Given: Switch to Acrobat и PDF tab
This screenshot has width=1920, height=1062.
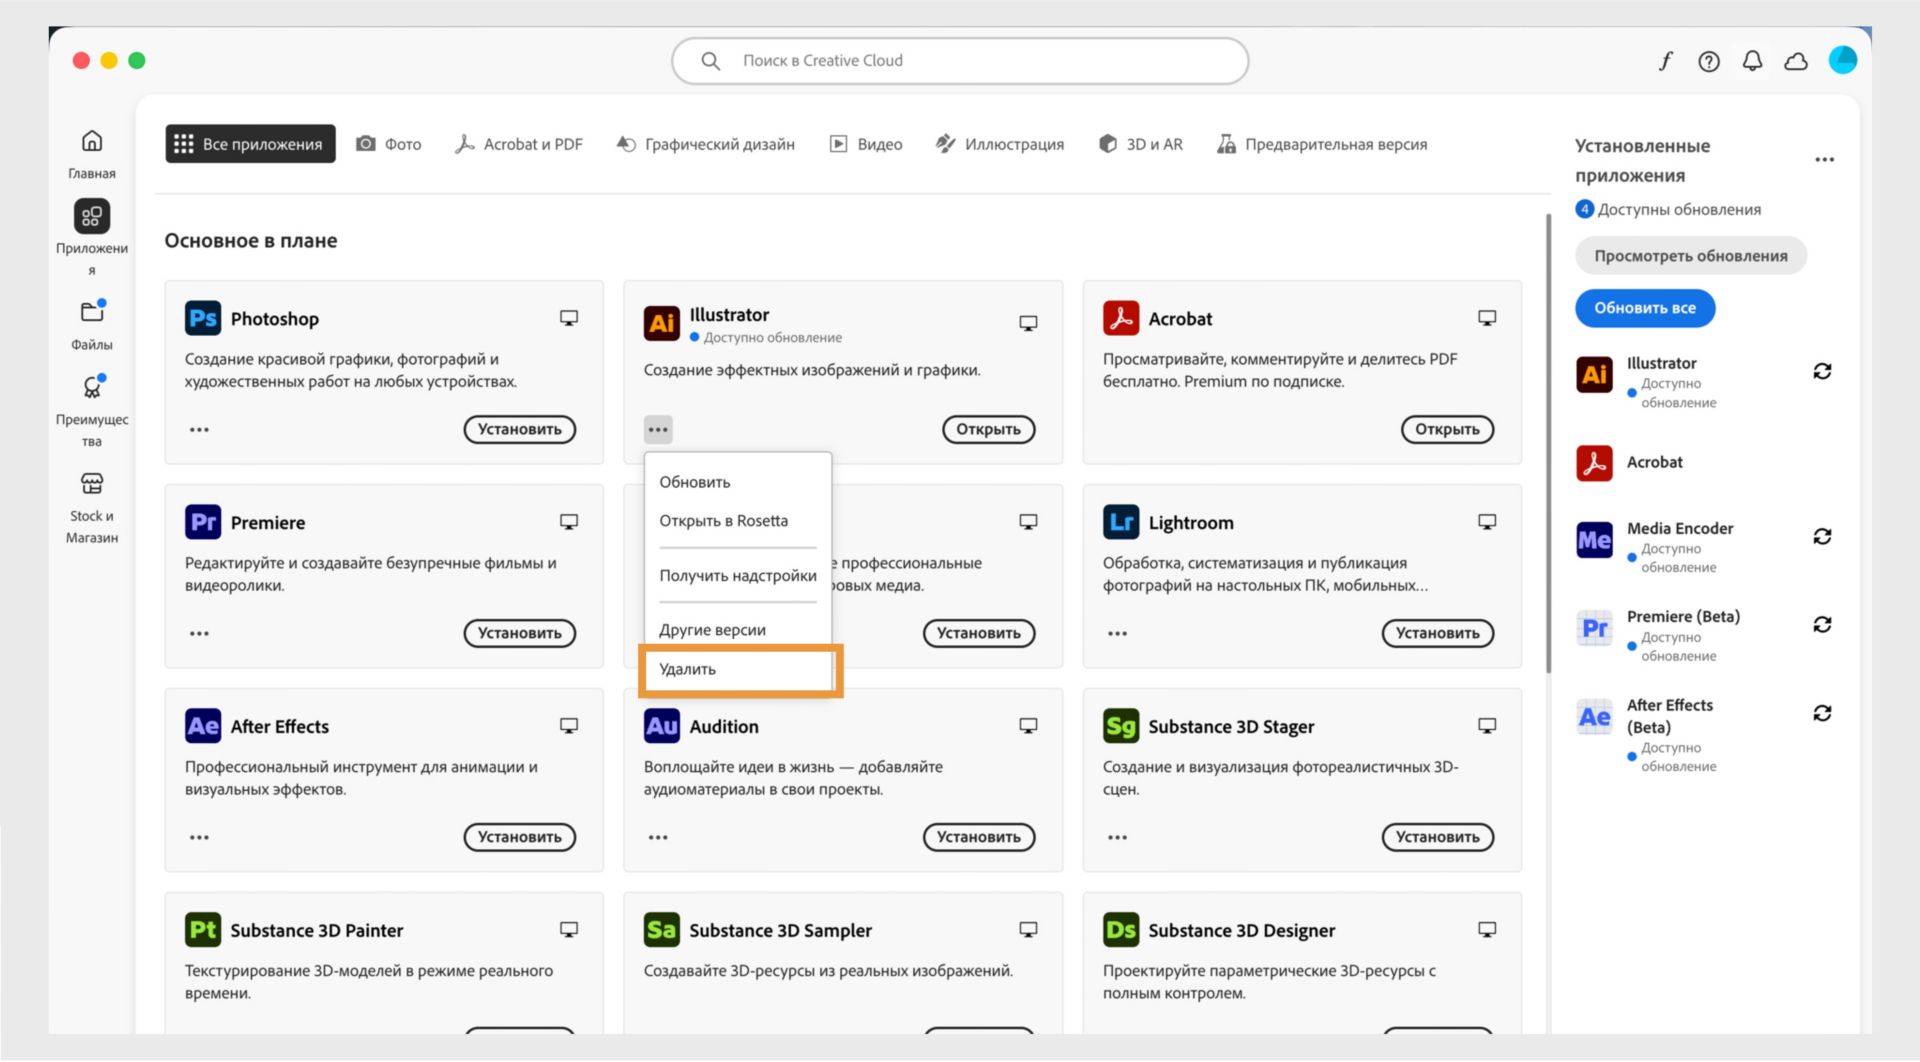Looking at the screenshot, I should point(518,144).
